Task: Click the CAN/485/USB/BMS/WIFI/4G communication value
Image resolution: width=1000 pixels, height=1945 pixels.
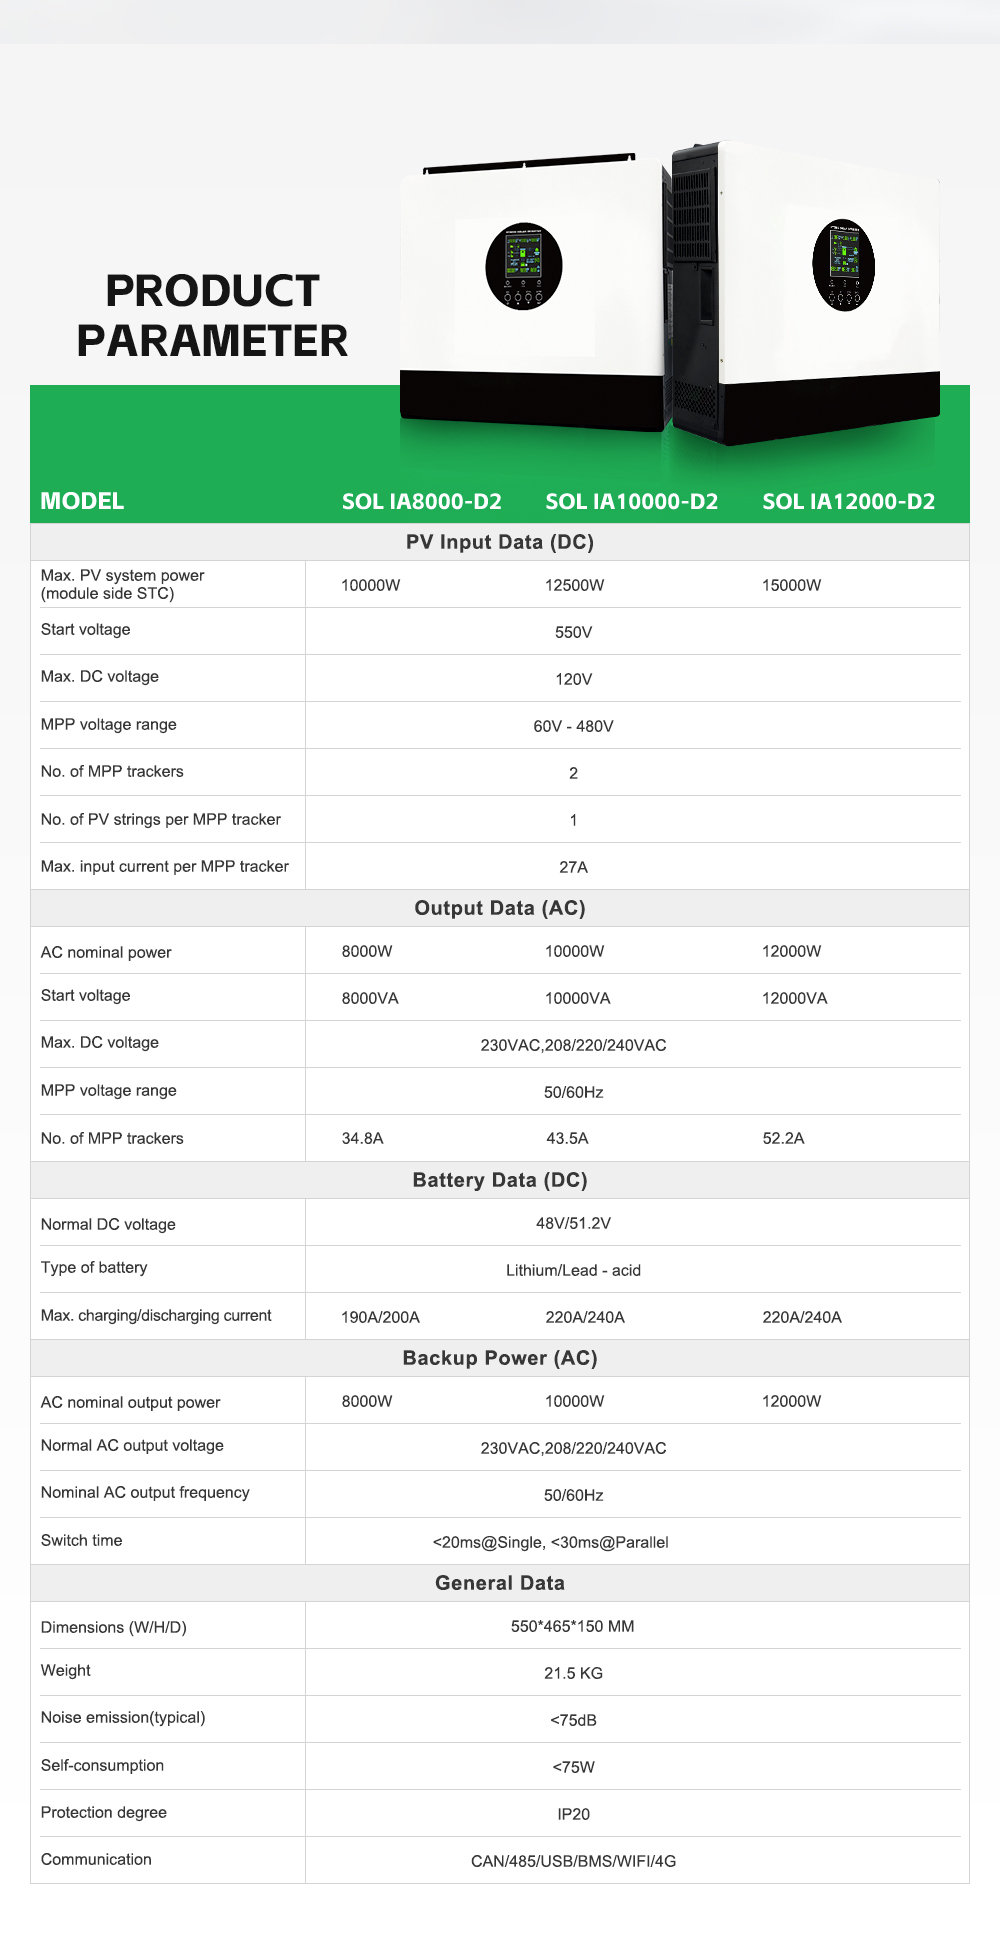Action: pos(574,1861)
